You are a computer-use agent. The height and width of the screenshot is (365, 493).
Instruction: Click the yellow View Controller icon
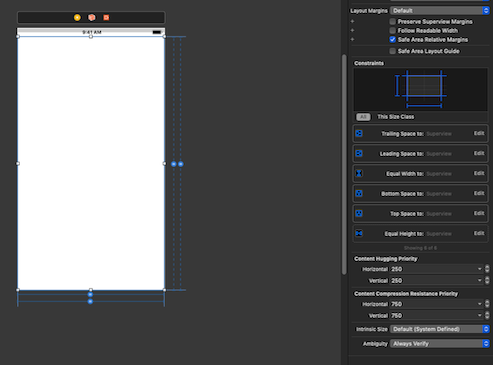pos(77,17)
